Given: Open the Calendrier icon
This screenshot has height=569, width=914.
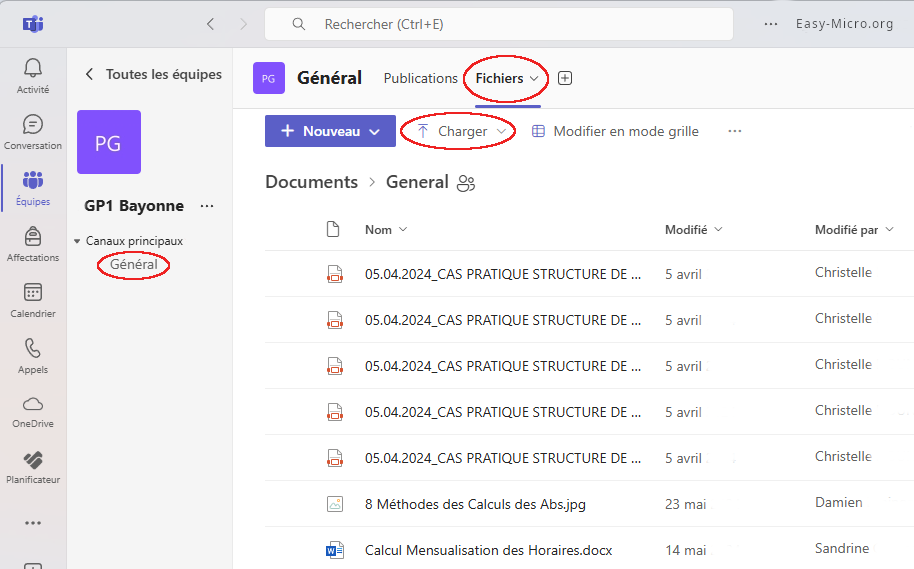Looking at the screenshot, I should point(33,299).
